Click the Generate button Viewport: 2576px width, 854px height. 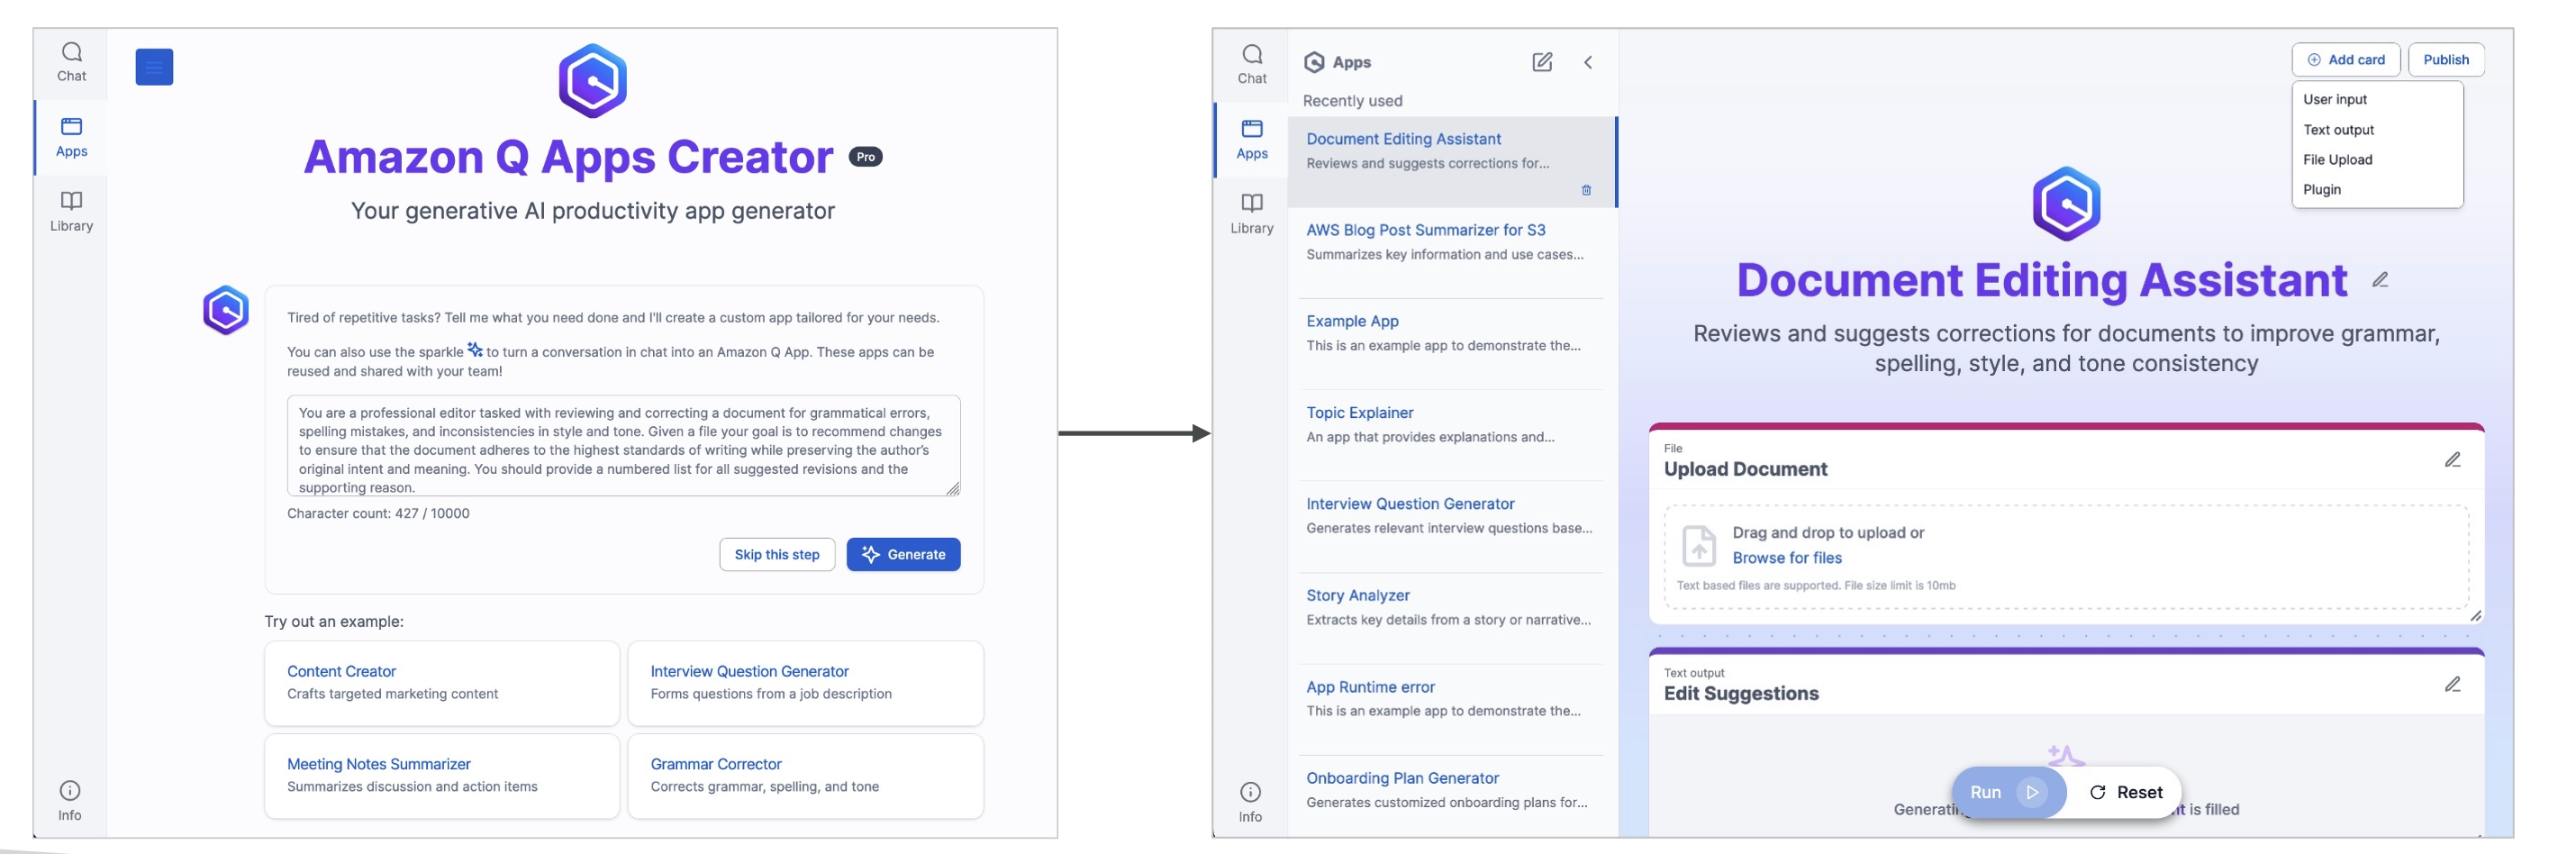pyautogui.click(x=902, y=554)
